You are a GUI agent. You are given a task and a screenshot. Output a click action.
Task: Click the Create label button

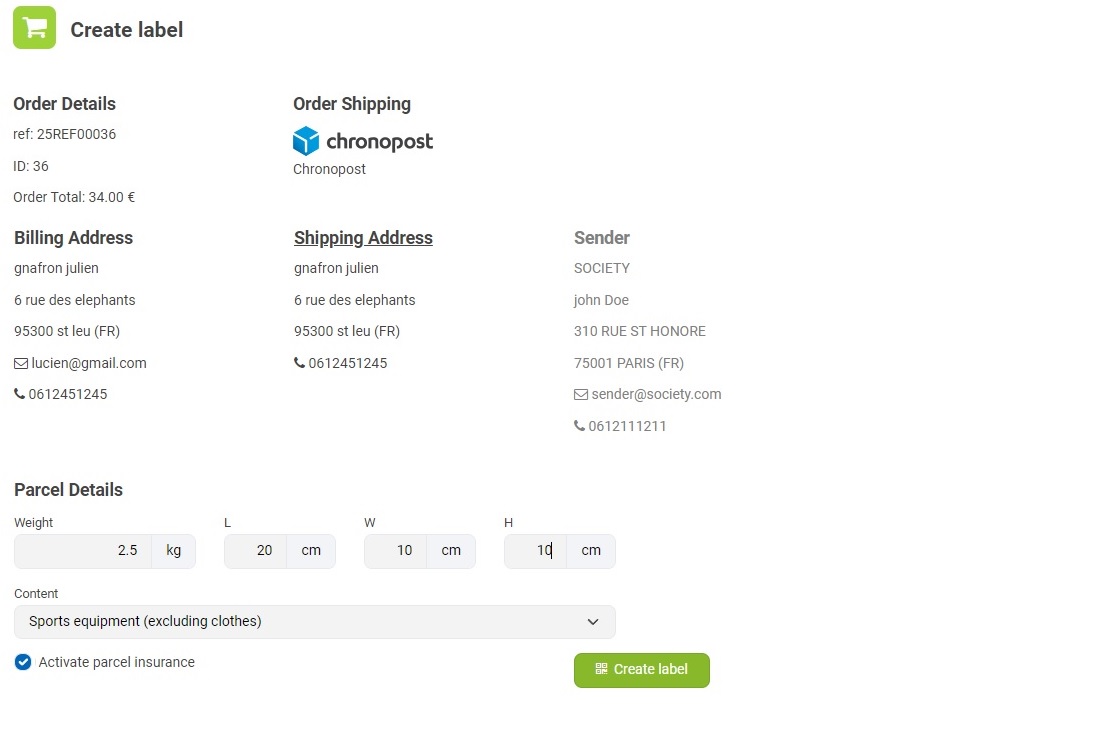(x=641, y=670)
